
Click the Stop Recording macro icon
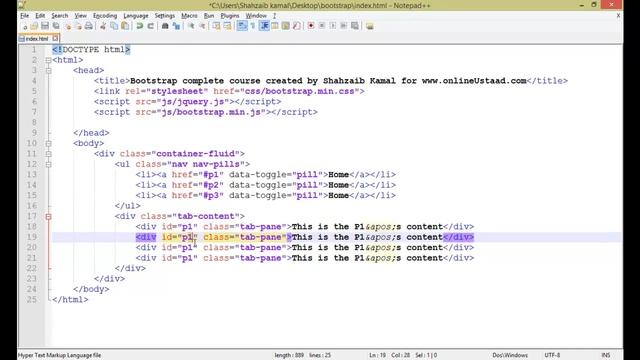[322, 26]
